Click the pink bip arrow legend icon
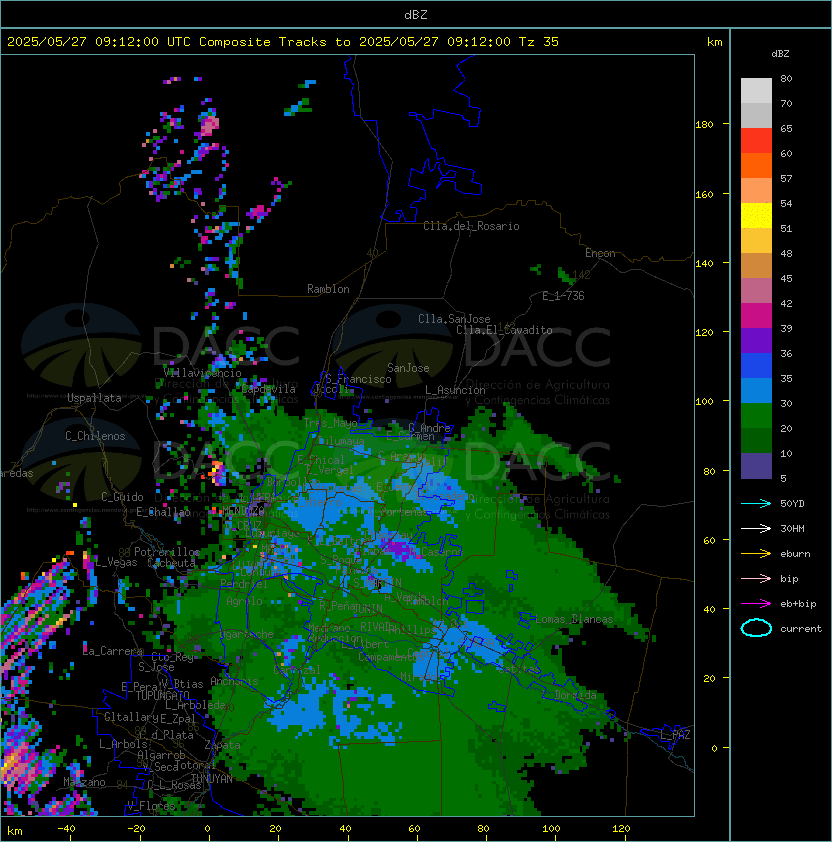 pyautogui.click(x=756, y=579)
